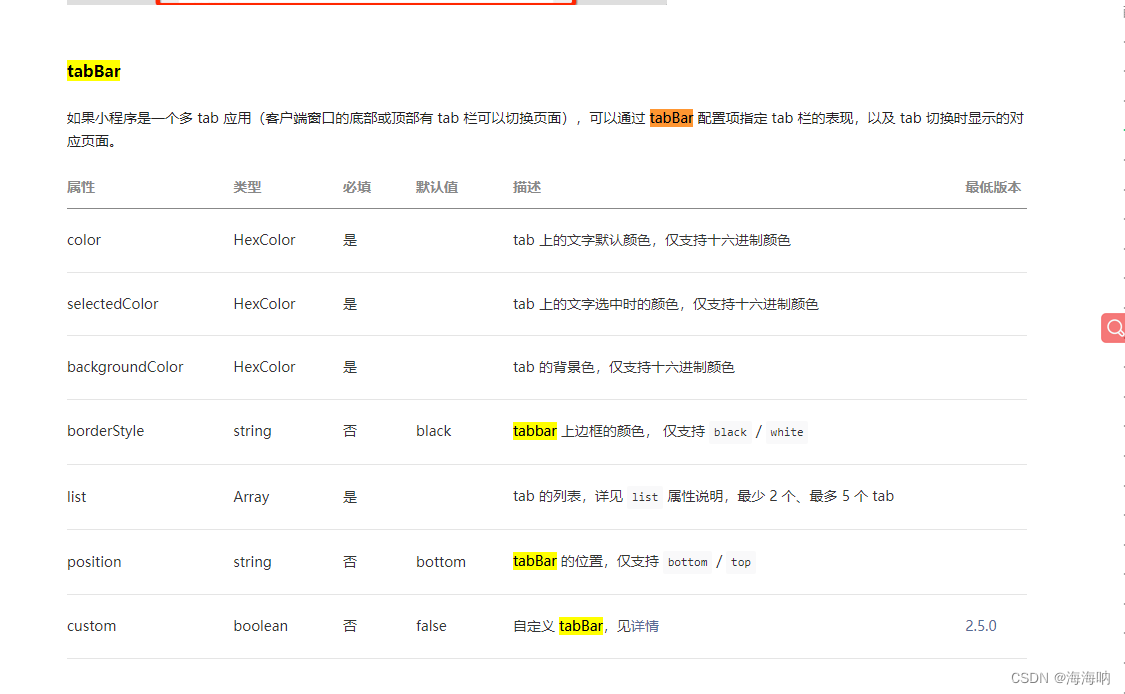Click the 见详情 link in the custom row
Image resolution: width=1125 pixels, height=694 pixels.
pyautogui.click(x=639, y=625)
